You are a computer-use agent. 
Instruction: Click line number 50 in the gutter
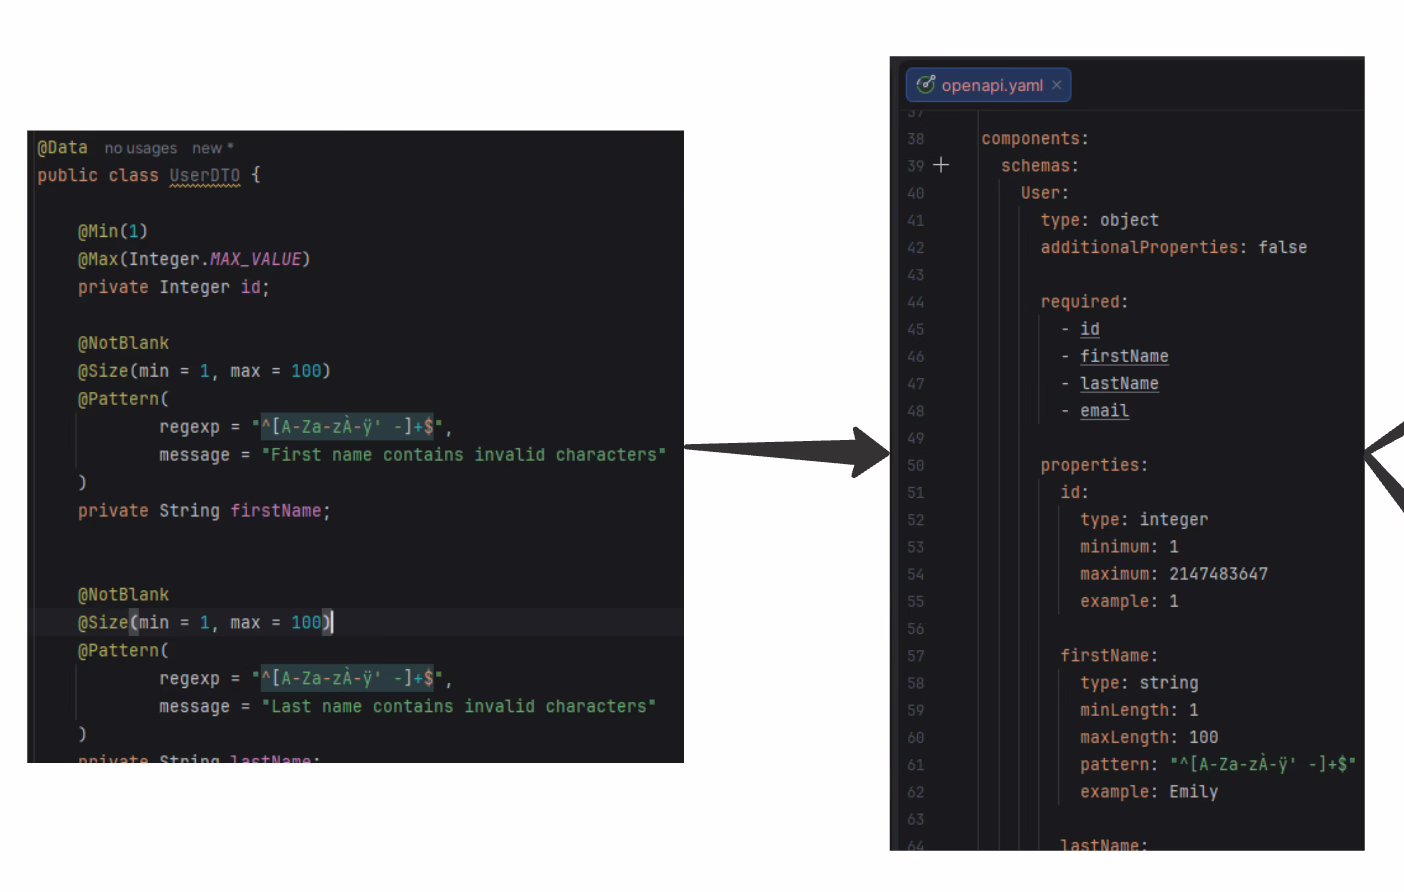916,465
